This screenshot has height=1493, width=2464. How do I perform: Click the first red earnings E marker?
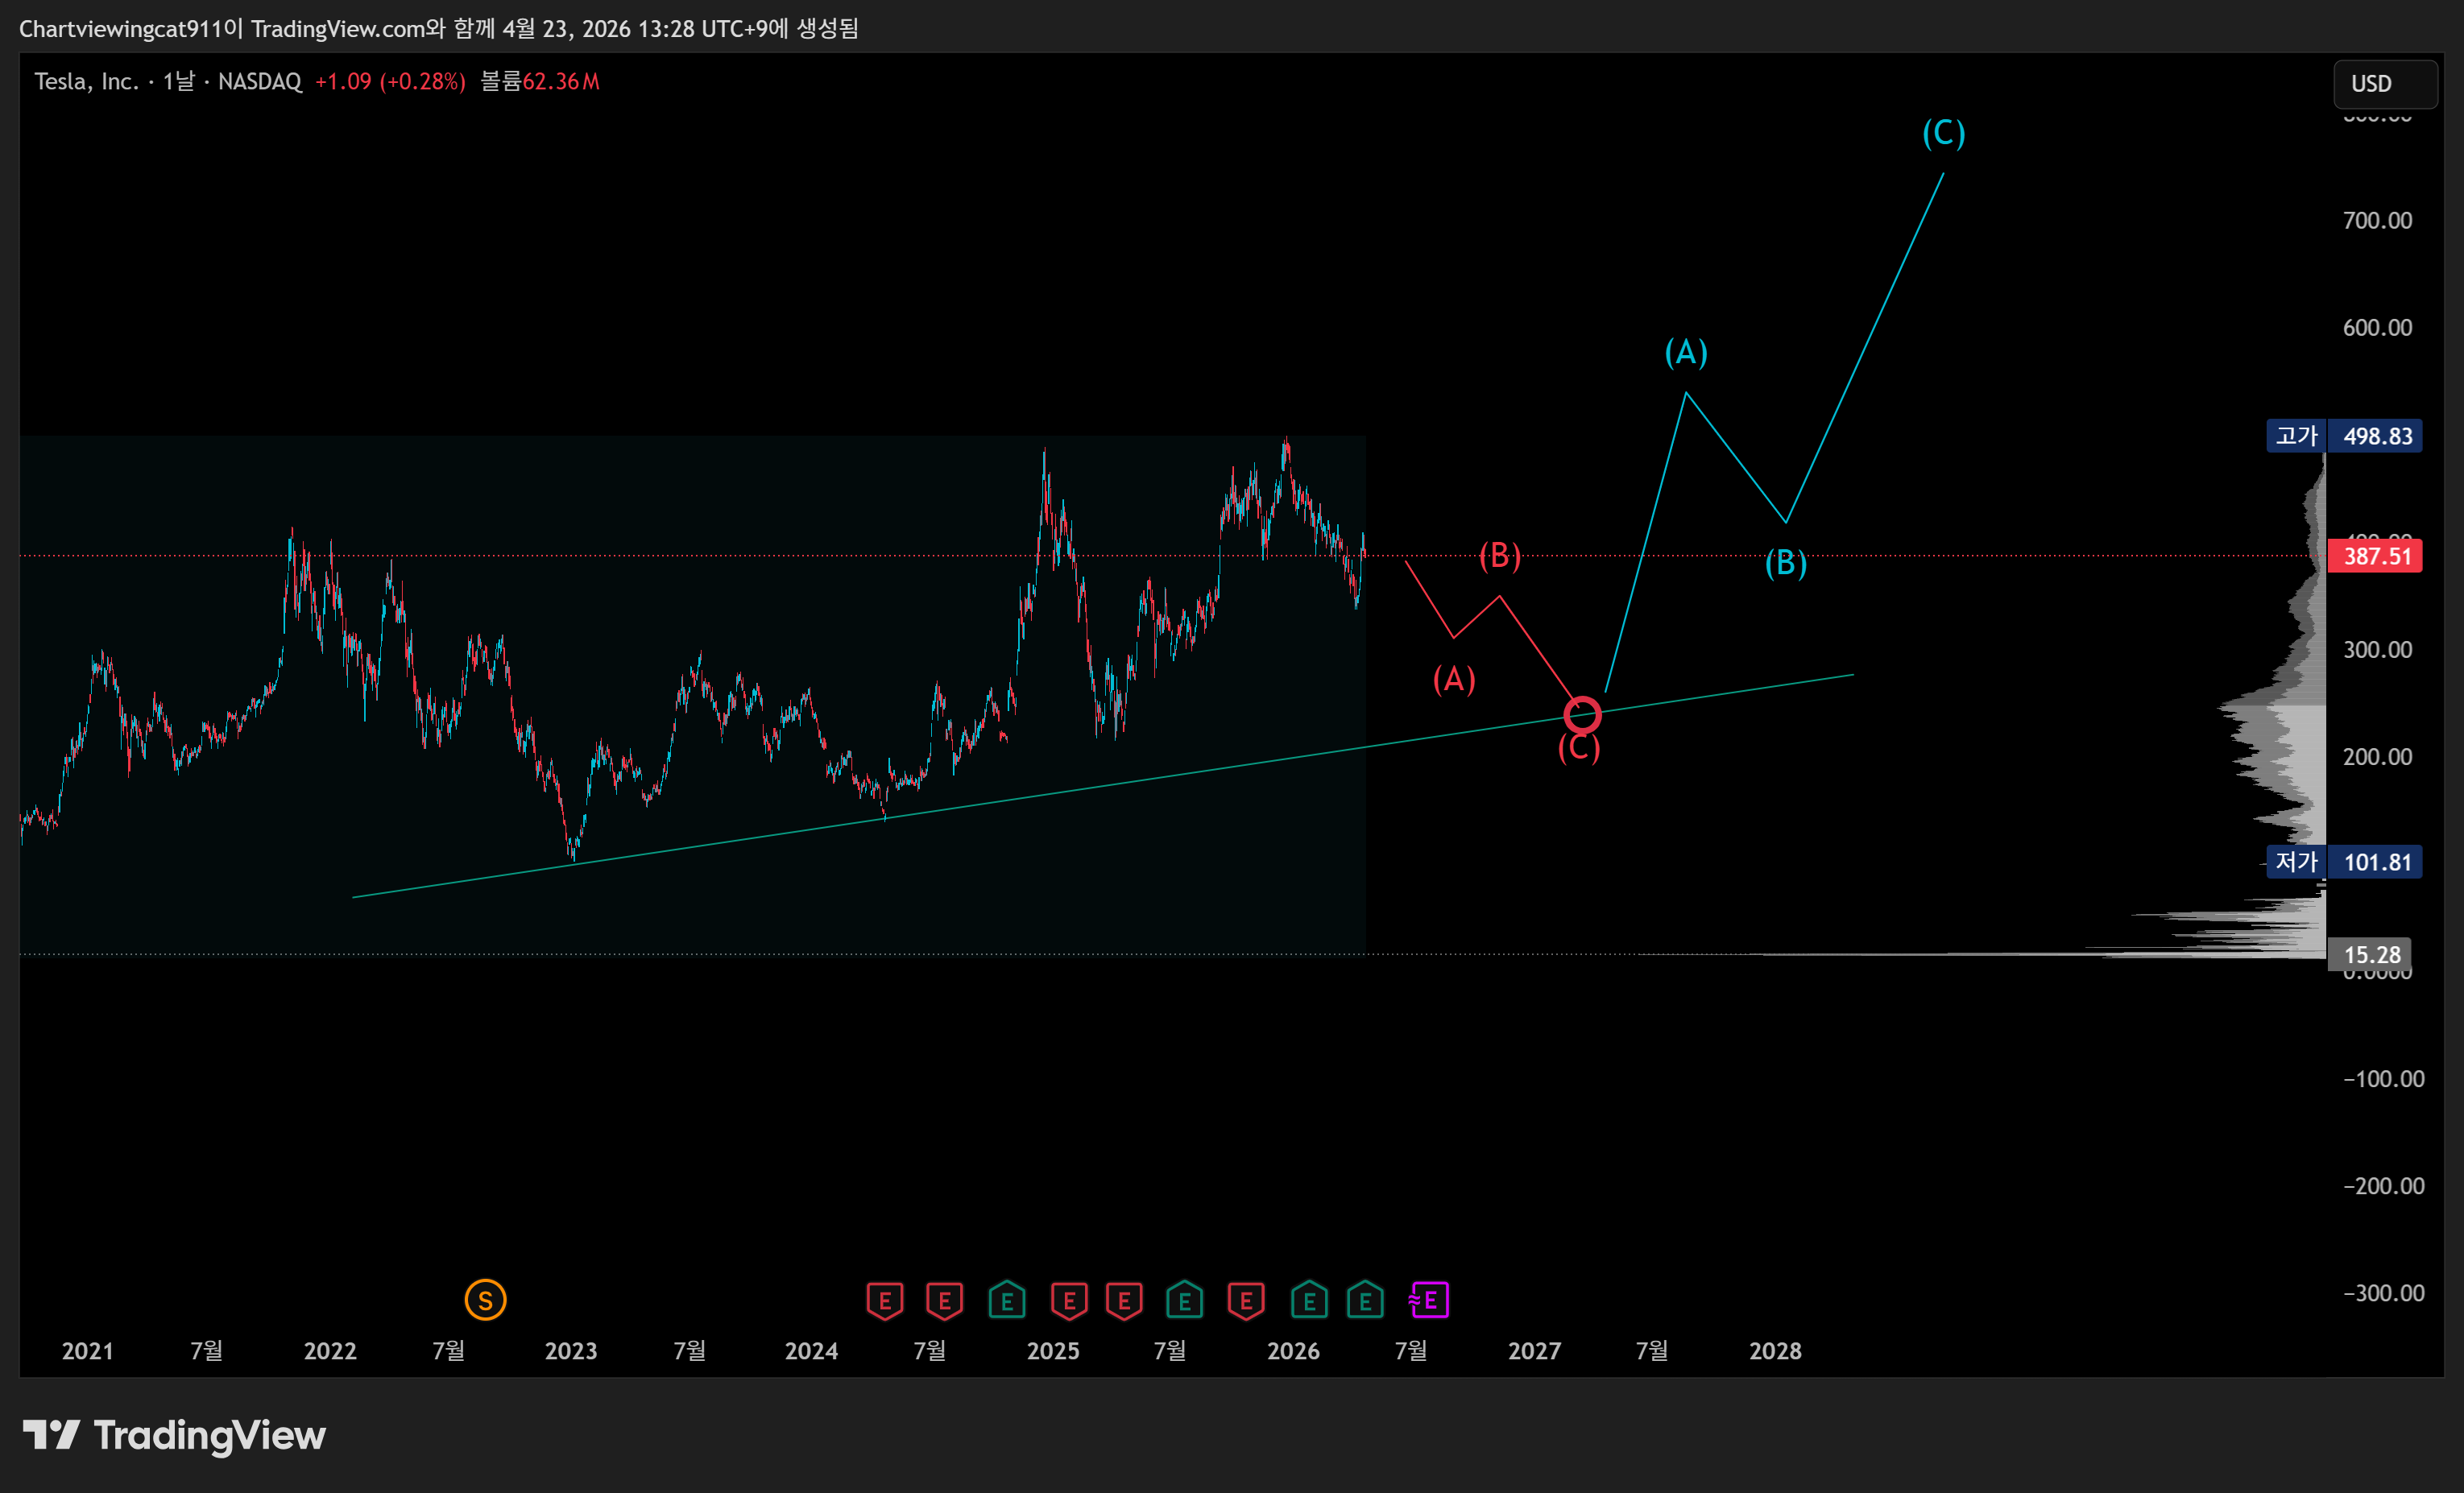884,1300
